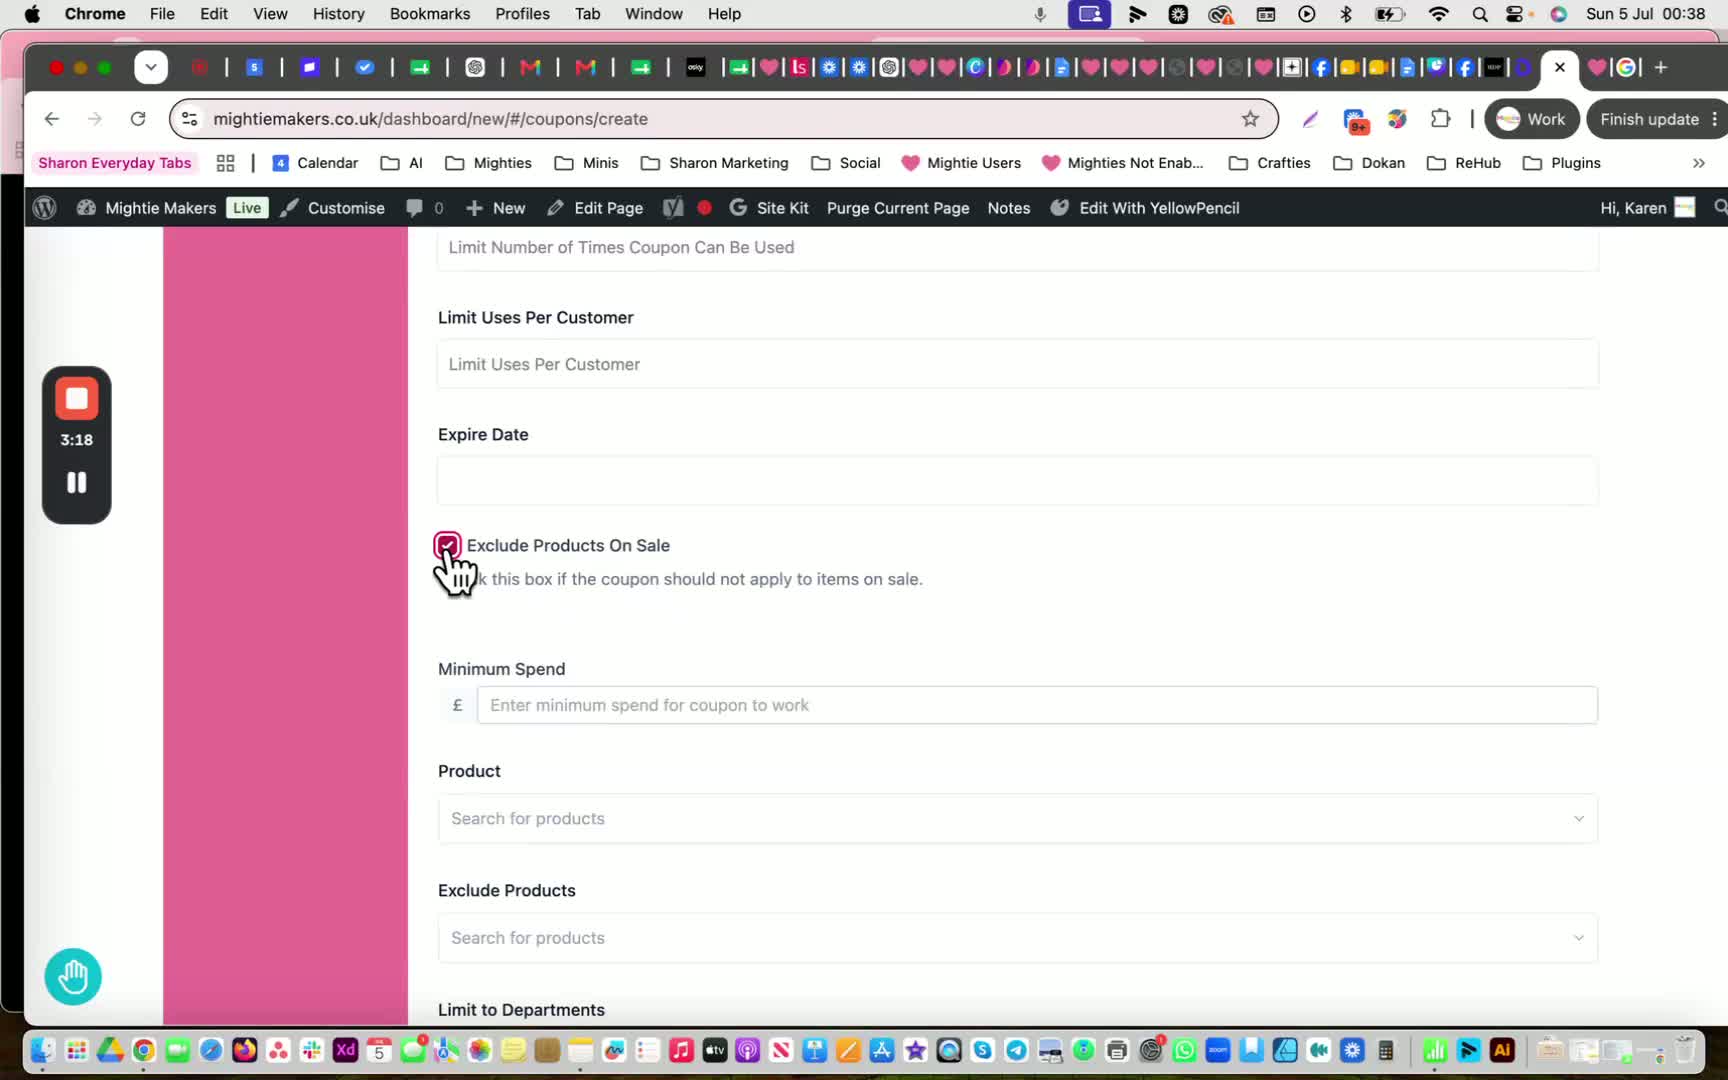
Task: Click Edit With YellowPencil
Action: 1145,208
